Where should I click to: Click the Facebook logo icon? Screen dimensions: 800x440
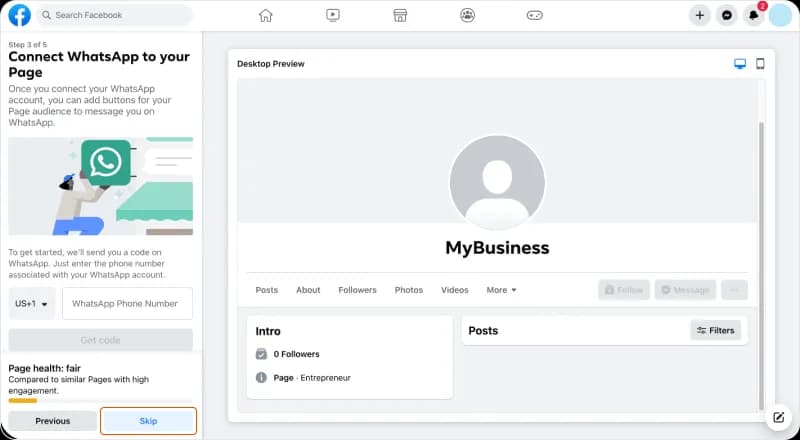[19, 15]
